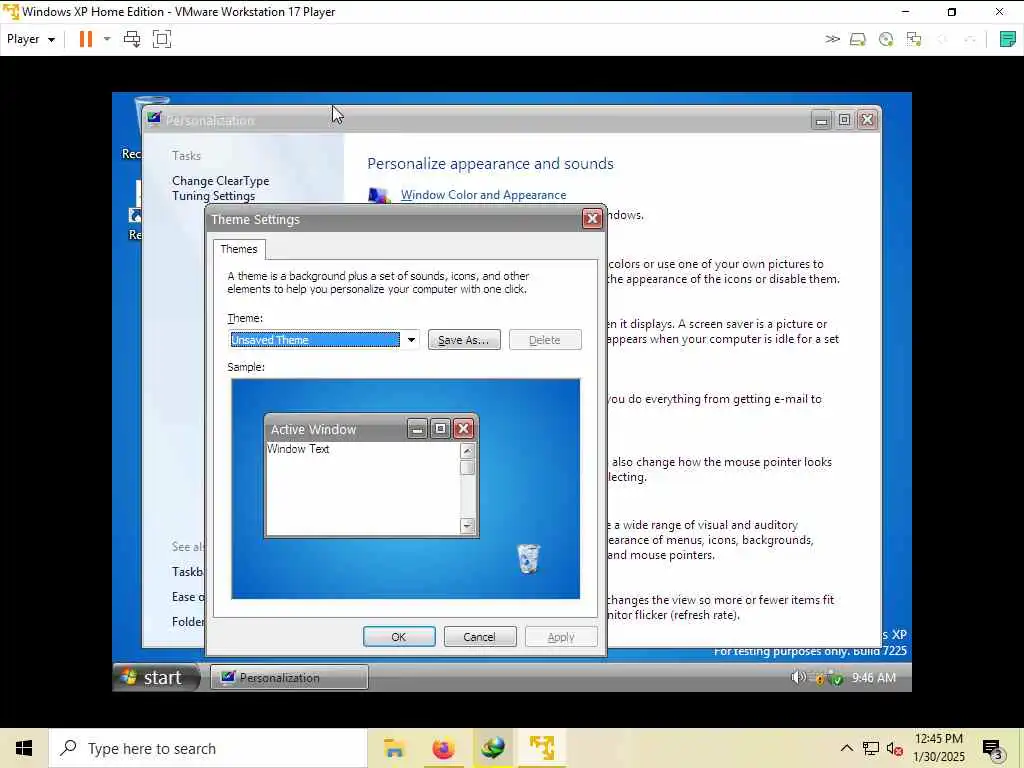Click the Window Color and Appearance icon
This screenshot has width=1024, height=768.
(379, 195)
